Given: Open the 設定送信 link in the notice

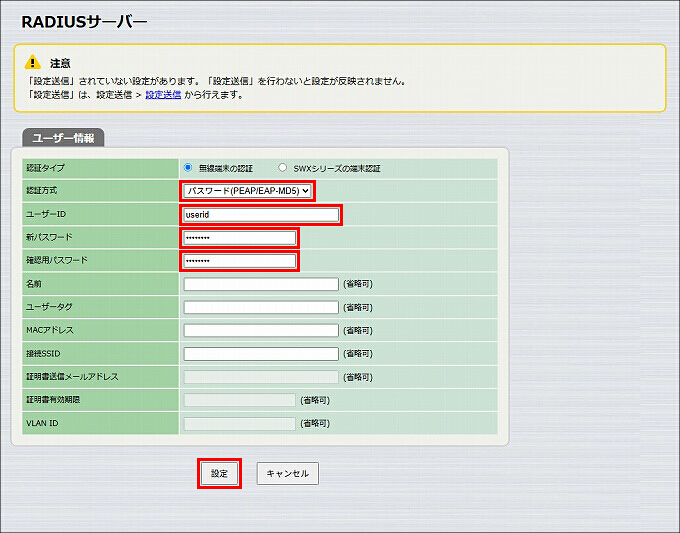Looking at the screenshot, I should [x=163, y=95].
